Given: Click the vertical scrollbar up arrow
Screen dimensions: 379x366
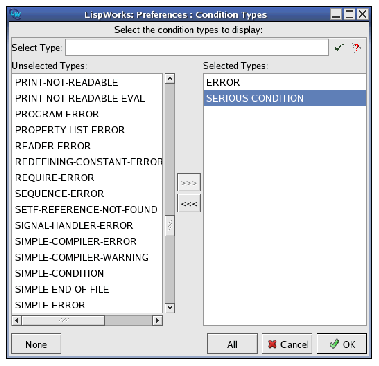Looking at the screenshot, I should pyautogui.click(x=170, y=79).
